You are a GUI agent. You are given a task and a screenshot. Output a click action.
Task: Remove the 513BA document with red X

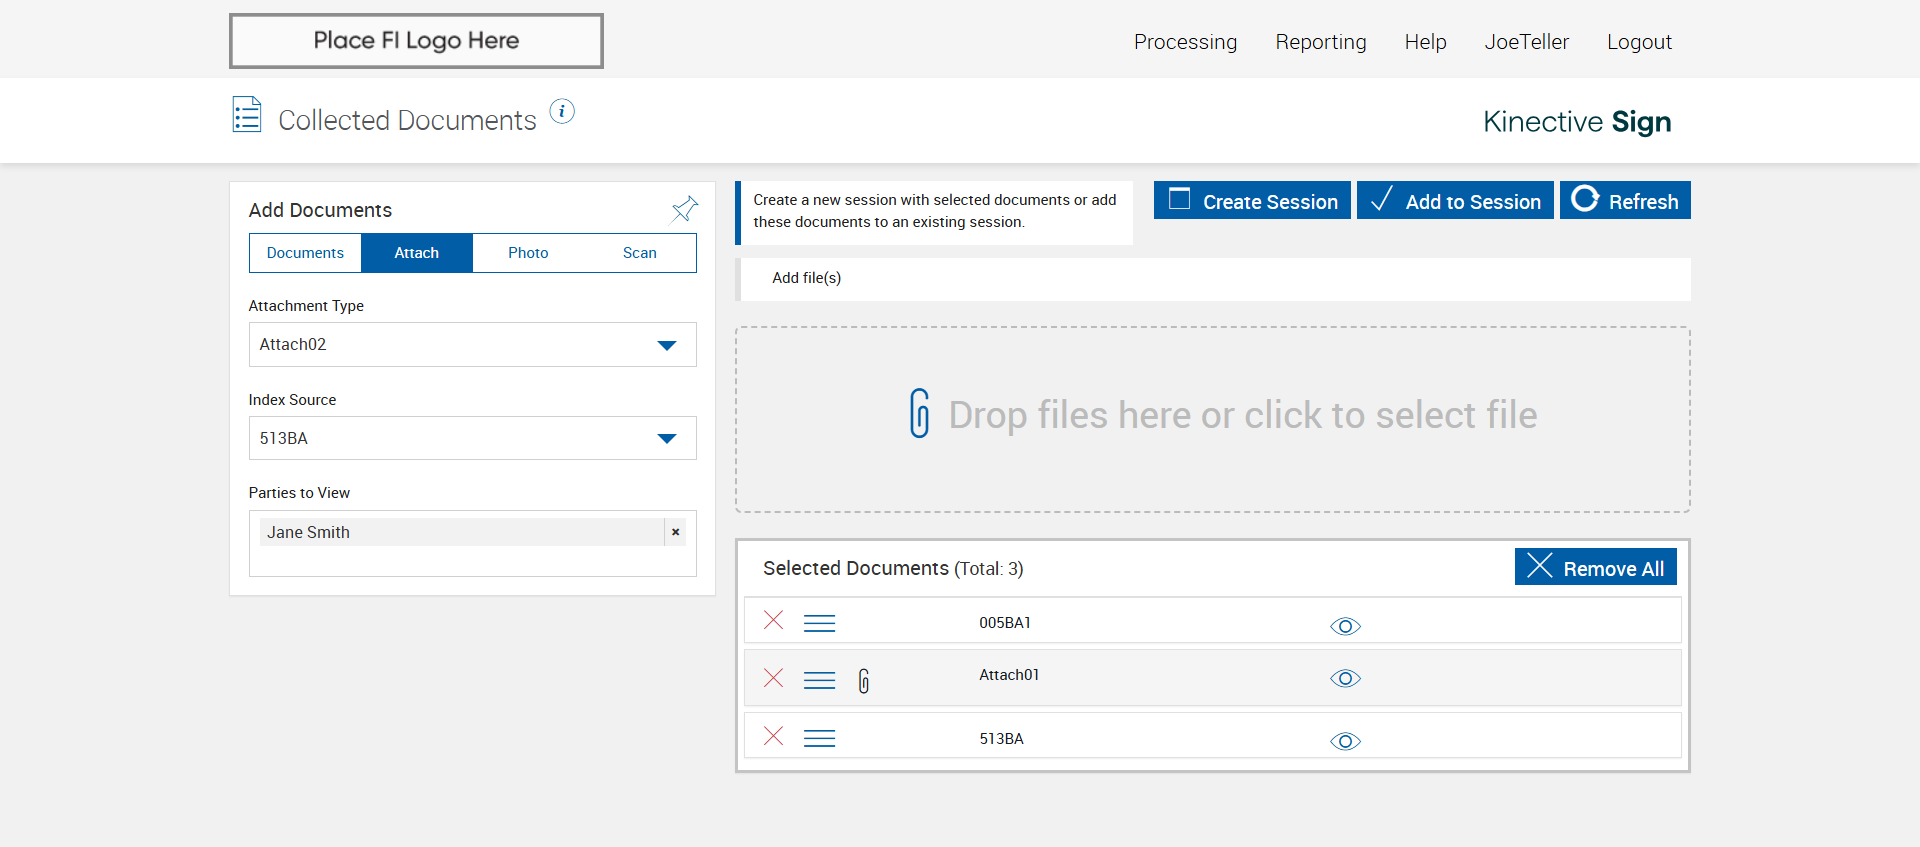coord(773,737)
